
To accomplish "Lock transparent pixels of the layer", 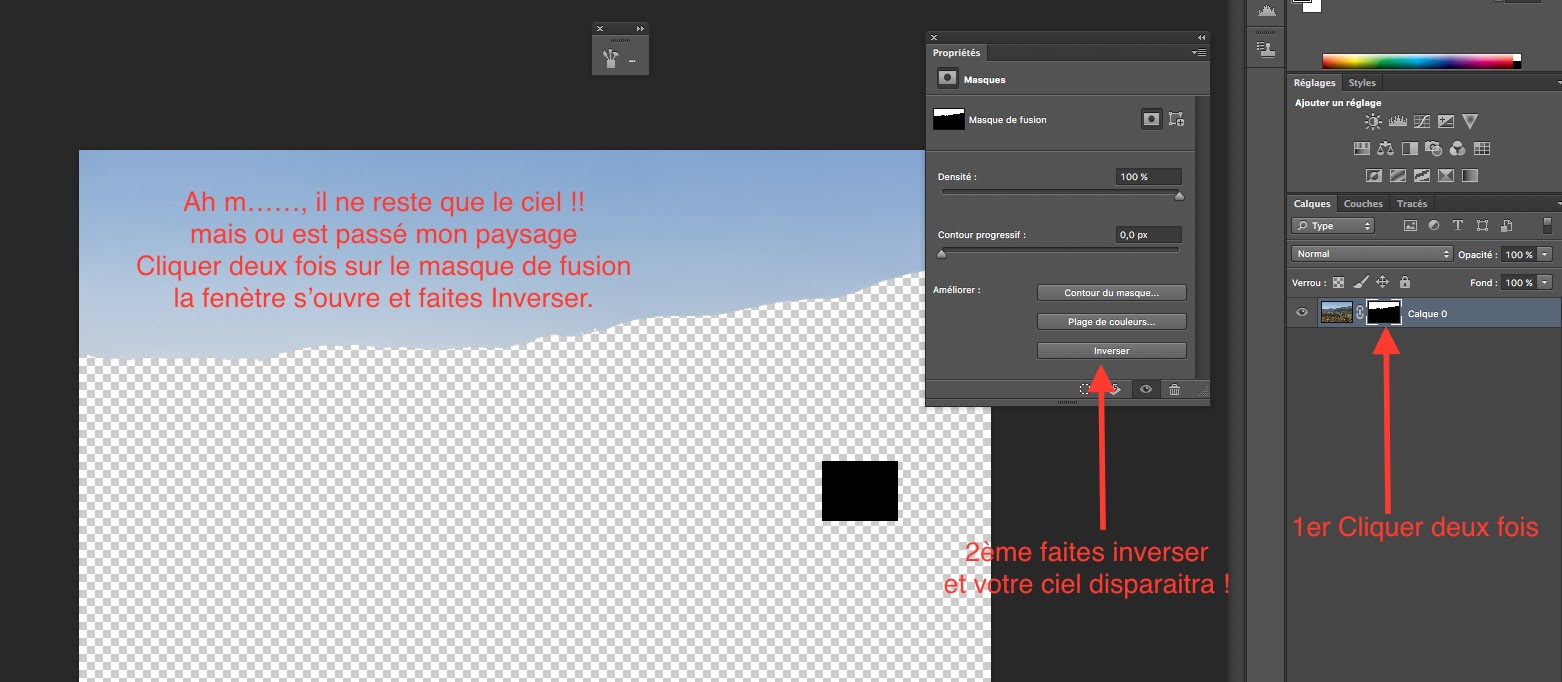I will (x=1339, y=283).
